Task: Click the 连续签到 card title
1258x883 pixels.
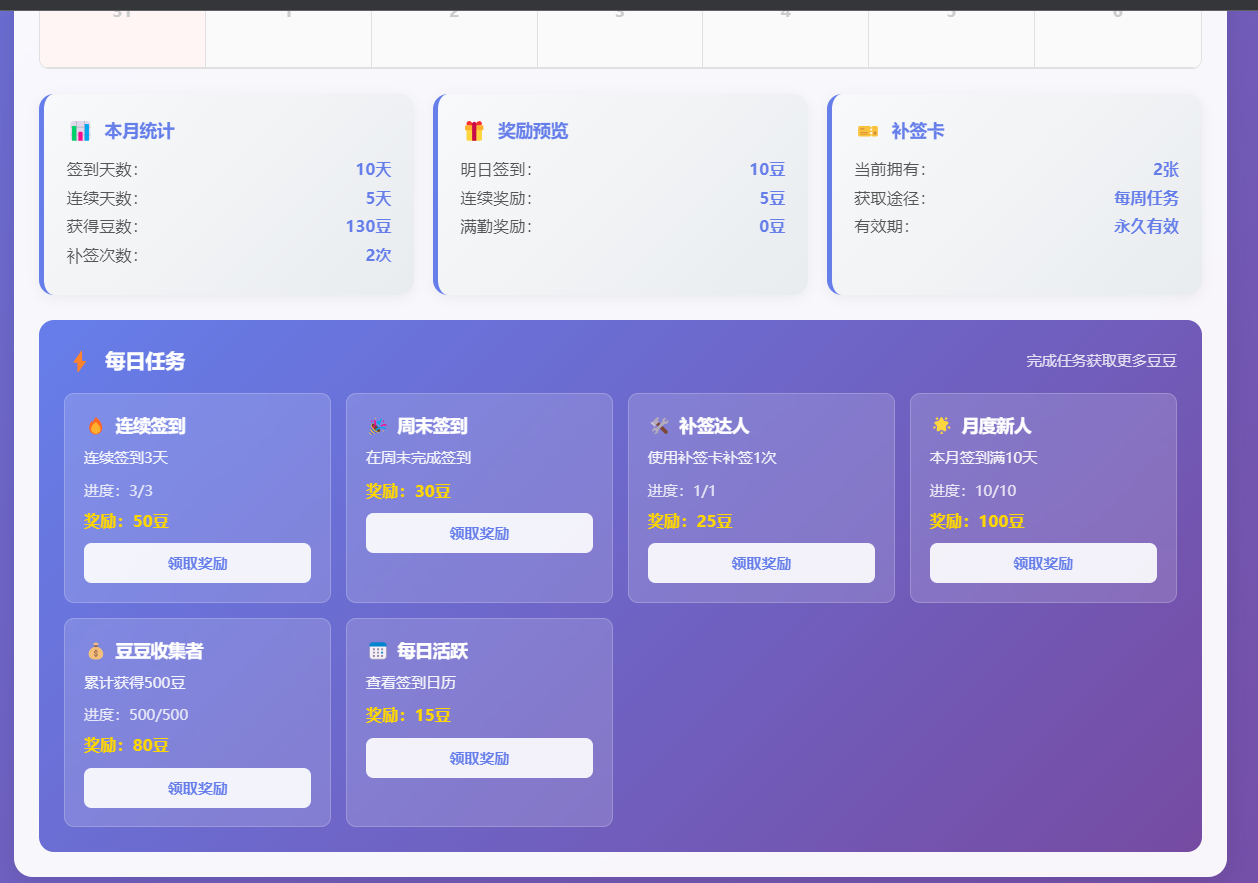Action: [x=150, y=426]
